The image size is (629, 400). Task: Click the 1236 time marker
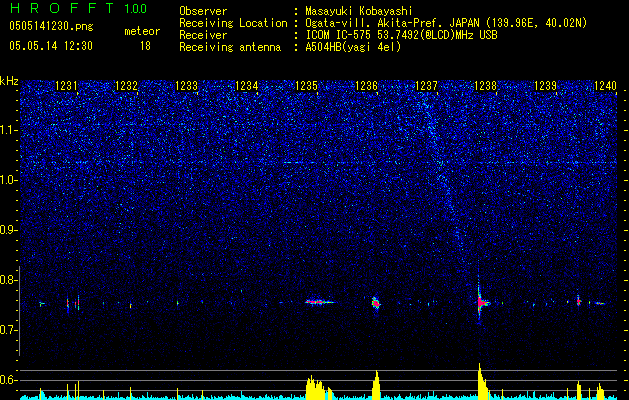tap(366, 86)
